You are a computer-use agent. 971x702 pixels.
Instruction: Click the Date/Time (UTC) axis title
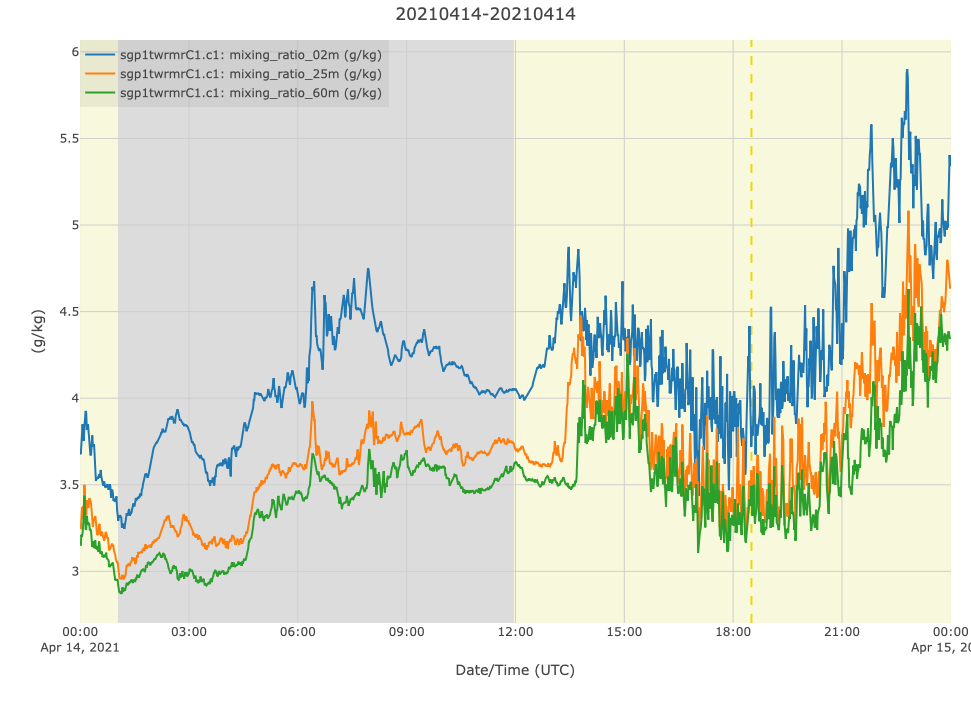click(515, 670)
